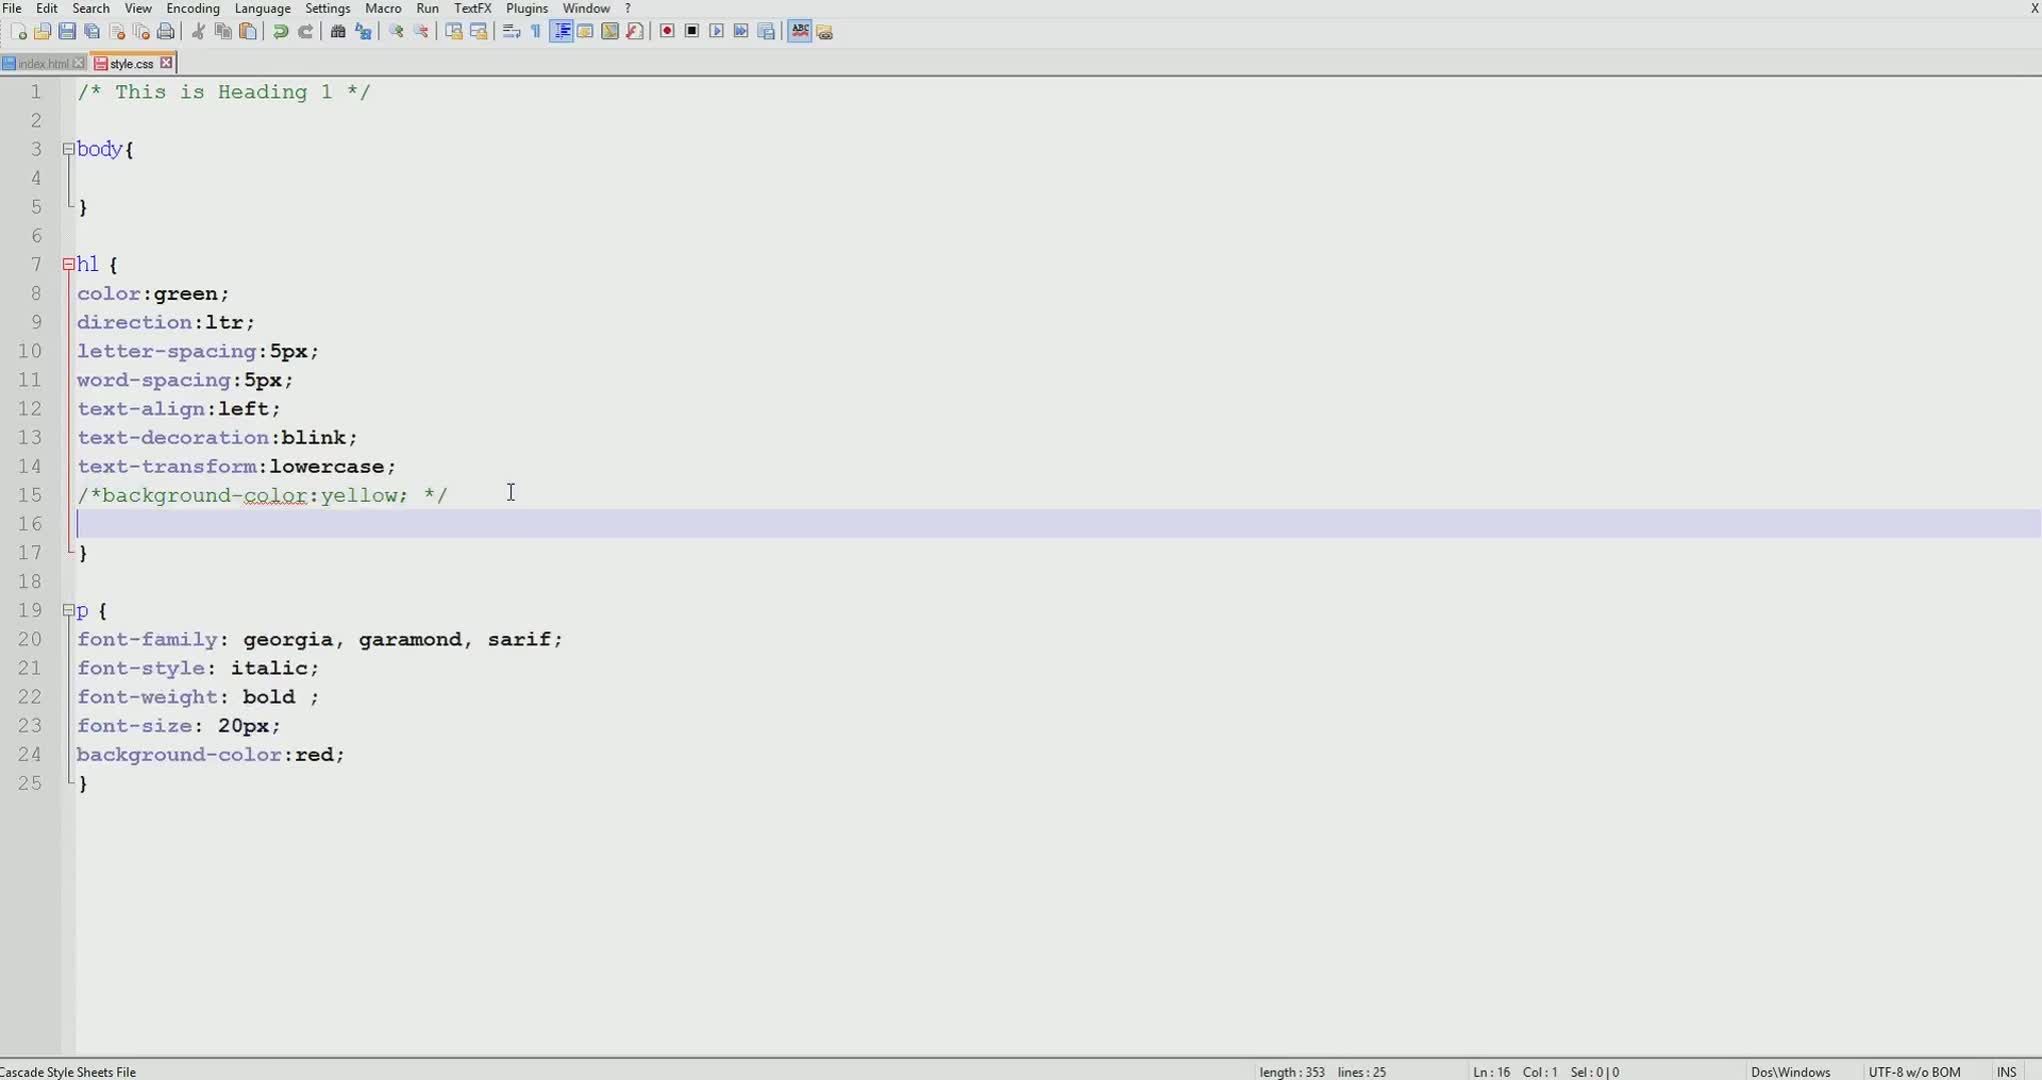2042x1080 pixels.
Task: Collapse the h1 block fold marker
Action: [68, 265]
